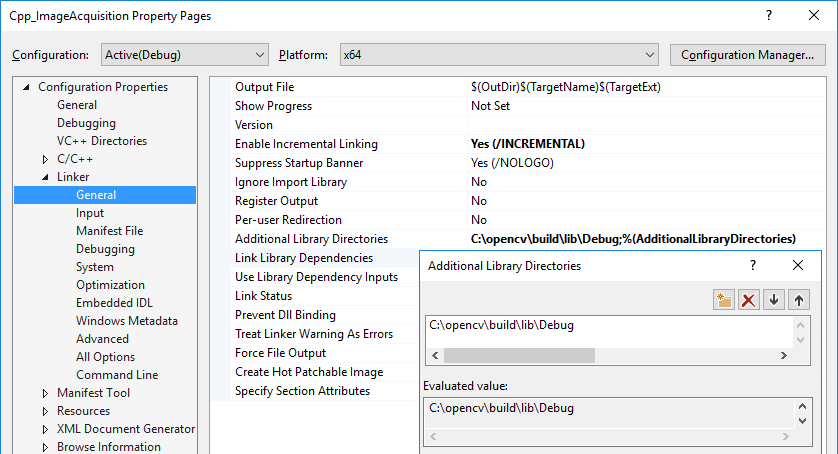Collapse the Configuration Properties node
The image size is (838, 454).
[26, 88]
